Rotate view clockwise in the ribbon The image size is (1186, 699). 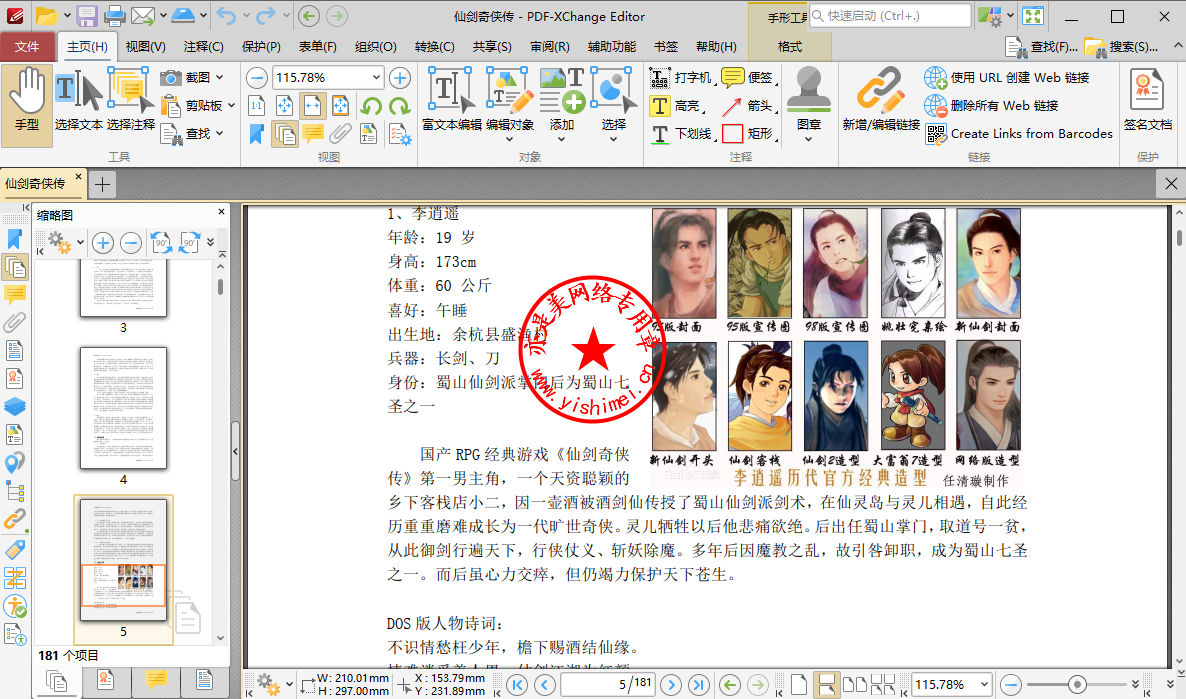[x=399, y=106]
